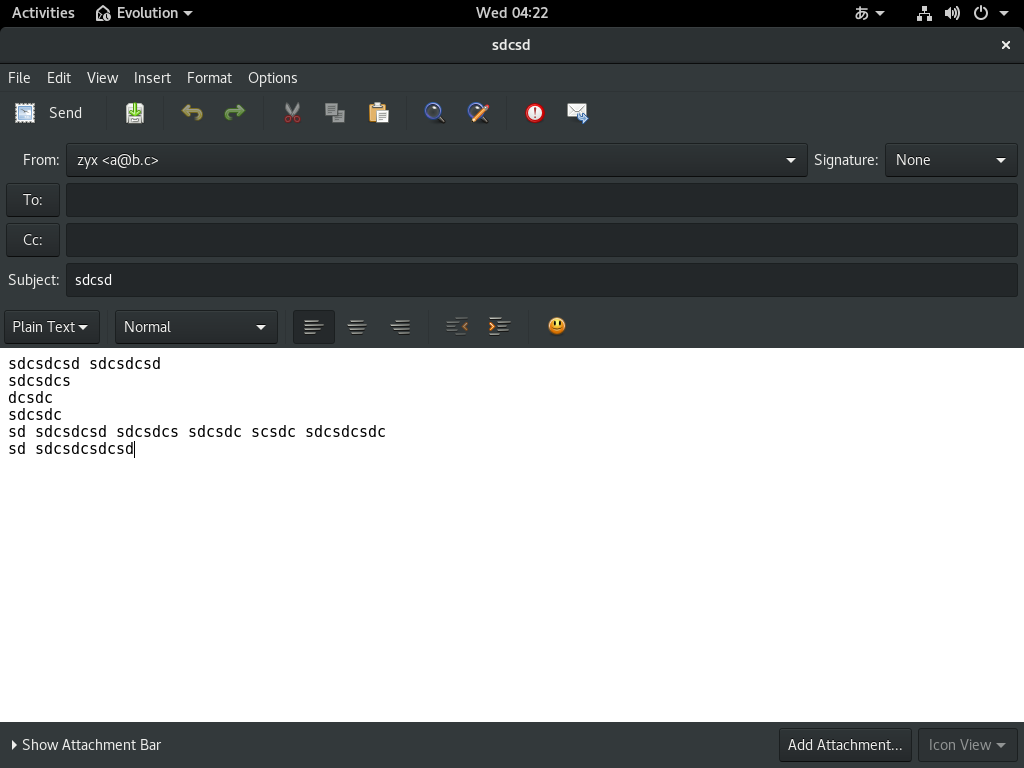
Task: Click the last line 'sd sdcsdcsdcsd'
Action: pos(71,449)
